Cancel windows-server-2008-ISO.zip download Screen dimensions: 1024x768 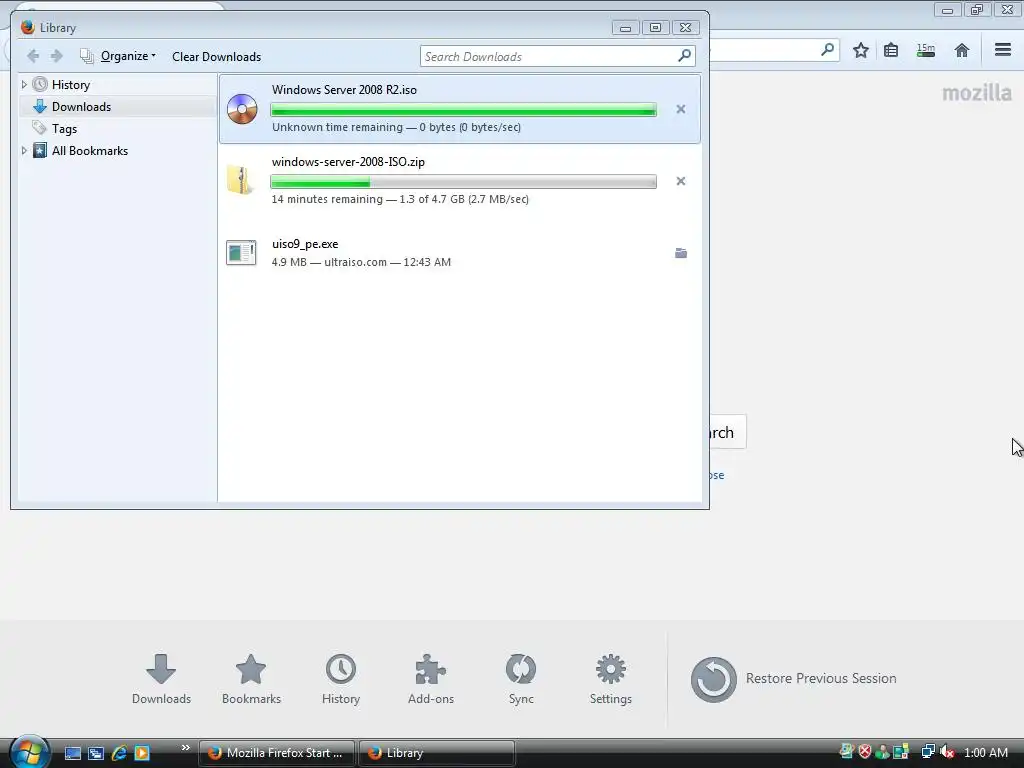680,181
